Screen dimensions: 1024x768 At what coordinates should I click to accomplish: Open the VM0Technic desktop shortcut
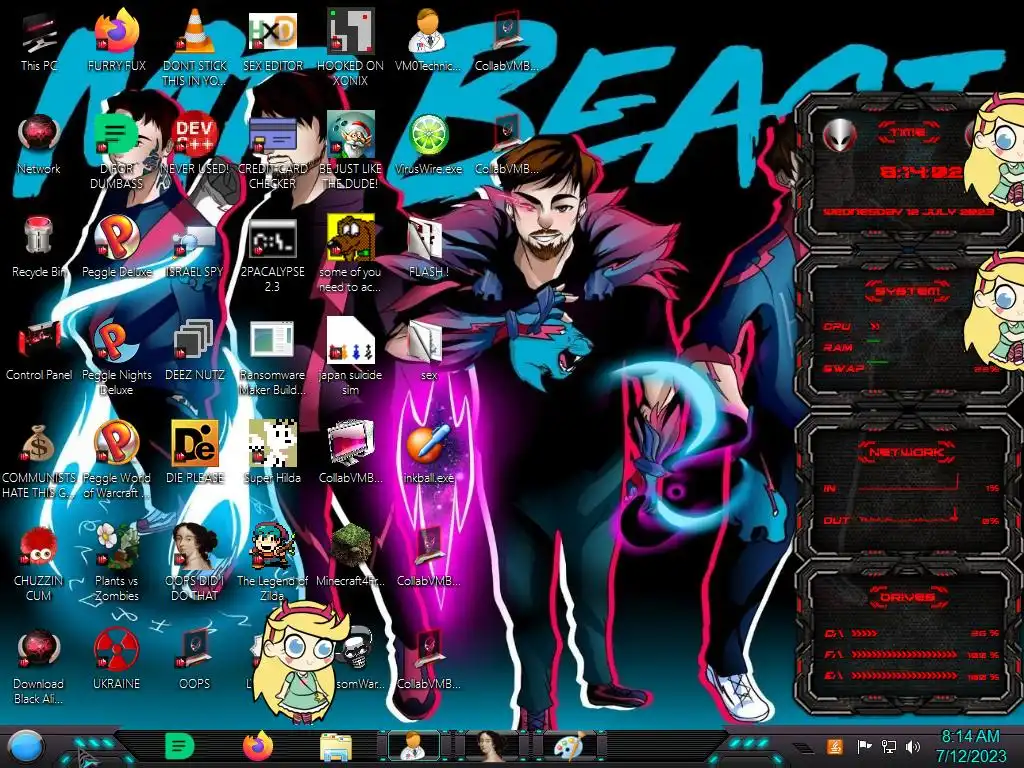pos(428,42)
